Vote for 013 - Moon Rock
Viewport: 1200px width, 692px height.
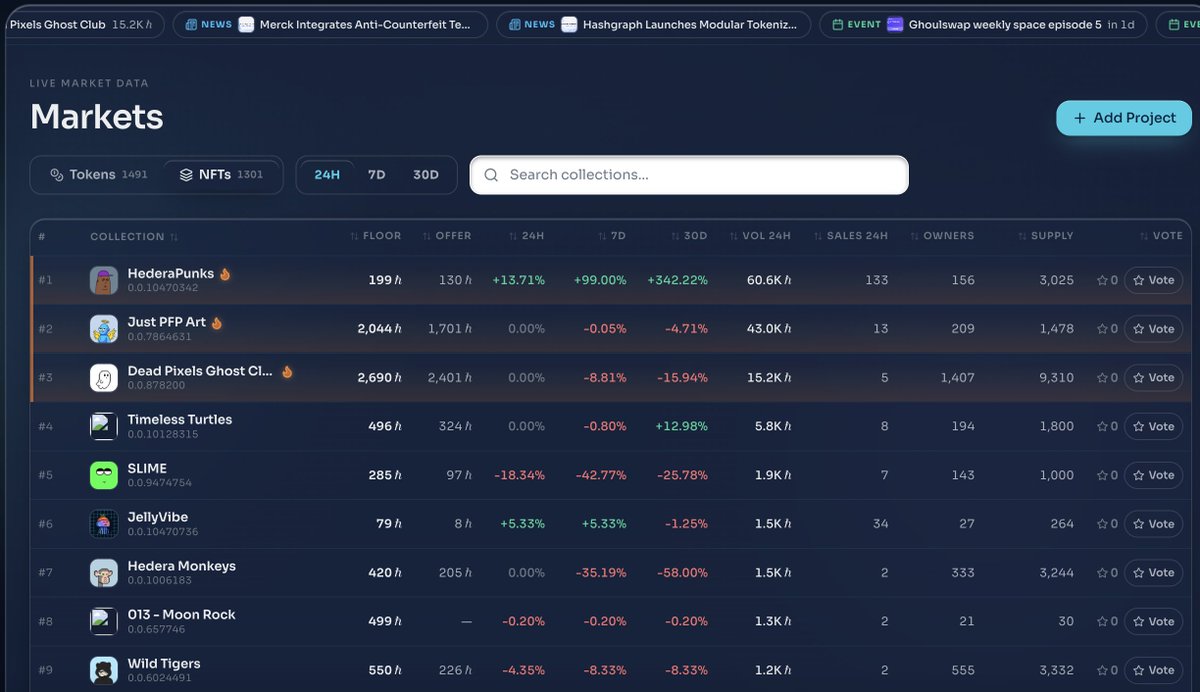pyautogui.click(x=1153, y=621)
